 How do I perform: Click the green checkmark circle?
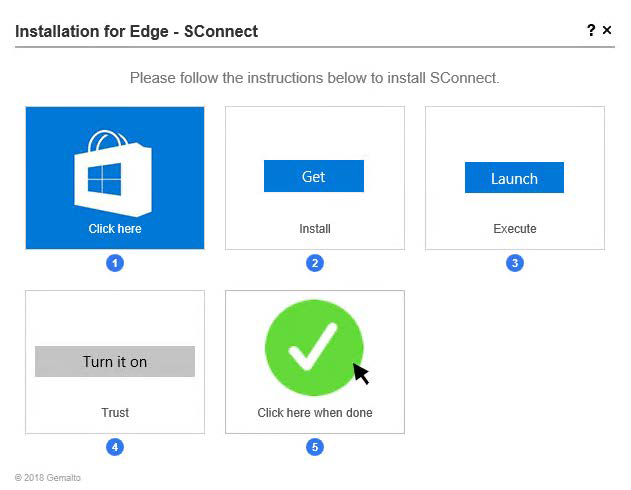tap(314, 348)
